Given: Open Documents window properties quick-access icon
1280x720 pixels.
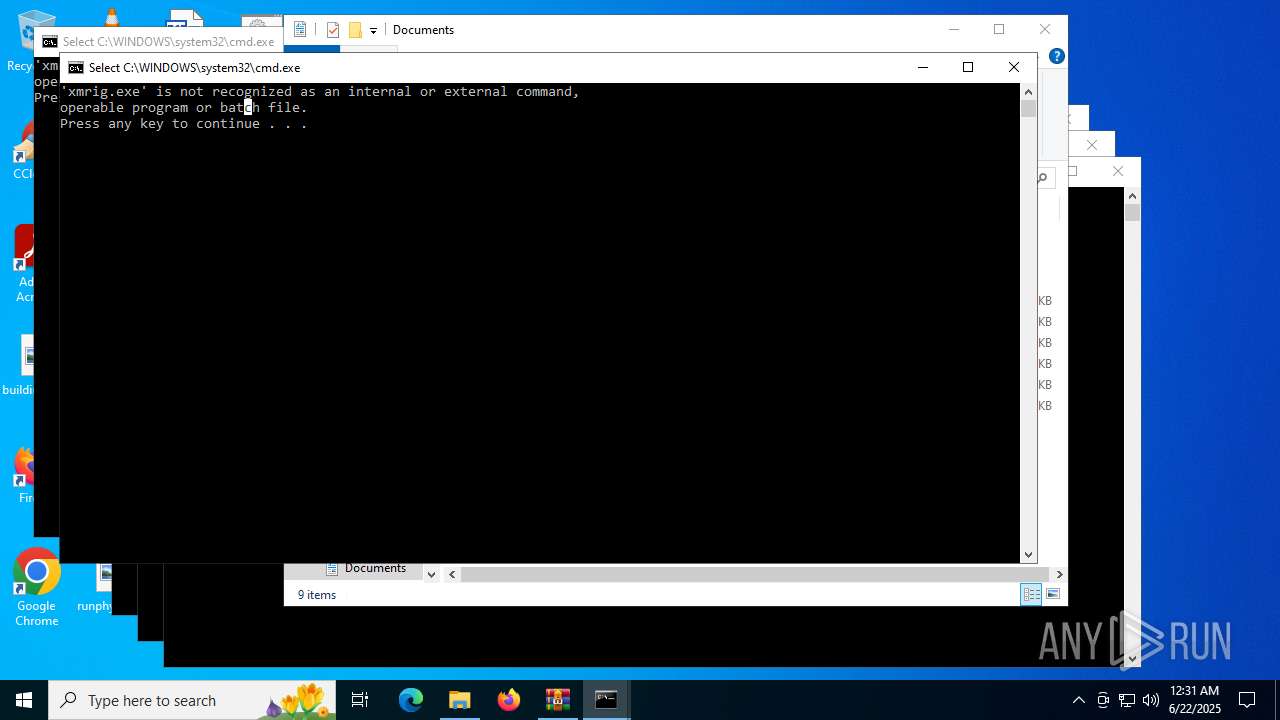Looking at the screenshot, I should click(x=300, y=30).
